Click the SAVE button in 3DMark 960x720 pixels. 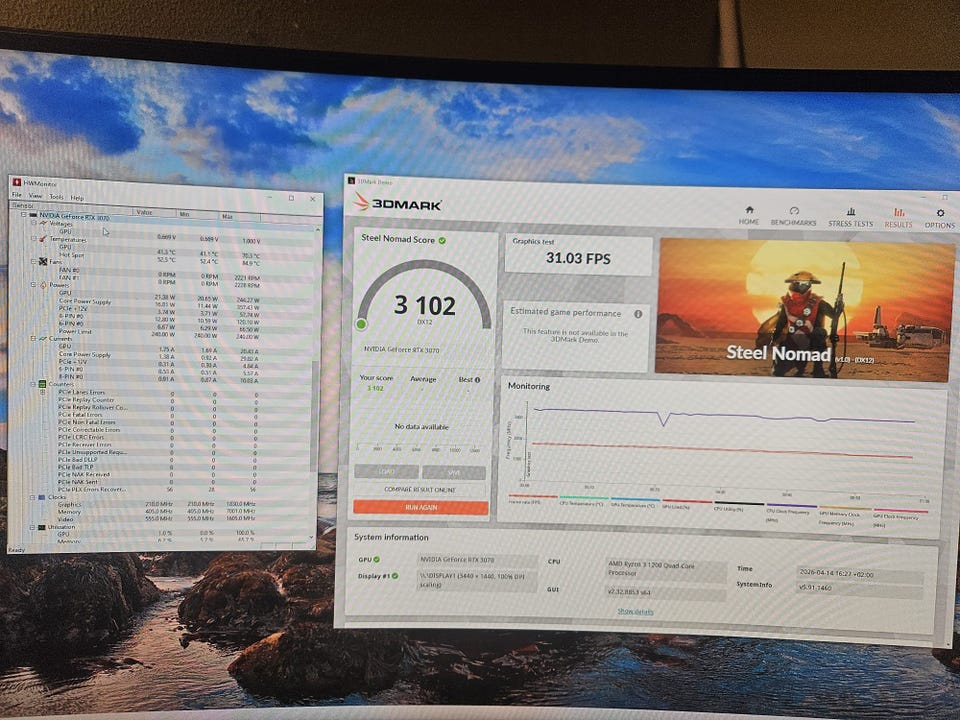point(454,473)
